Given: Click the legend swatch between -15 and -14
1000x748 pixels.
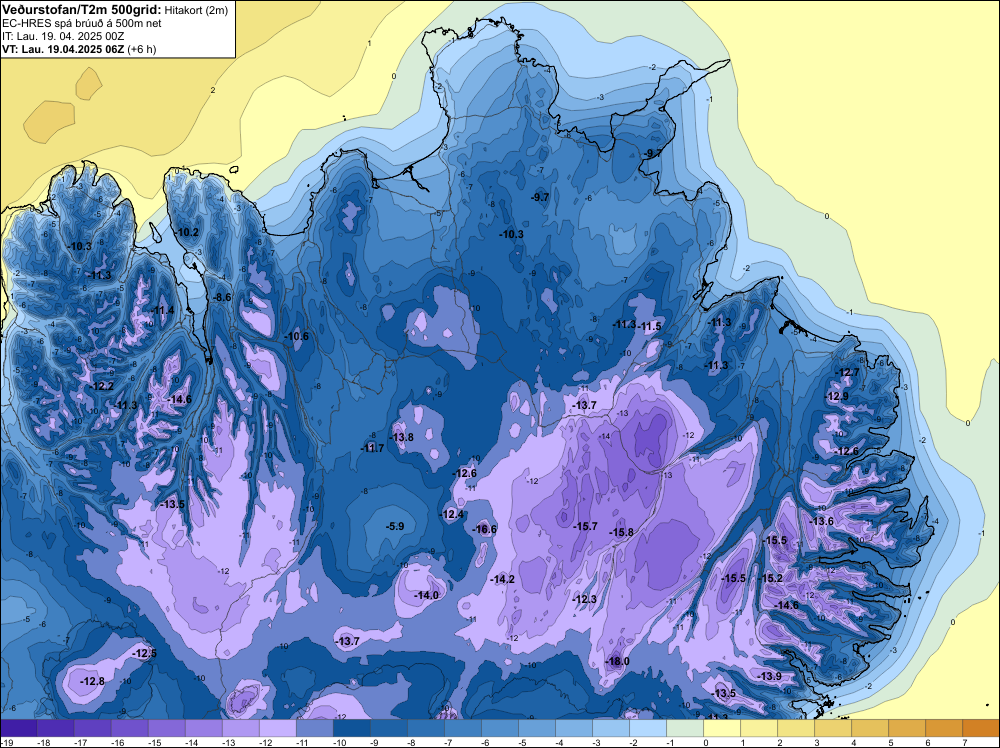Looking at the screenshot, I should point(167,728).
